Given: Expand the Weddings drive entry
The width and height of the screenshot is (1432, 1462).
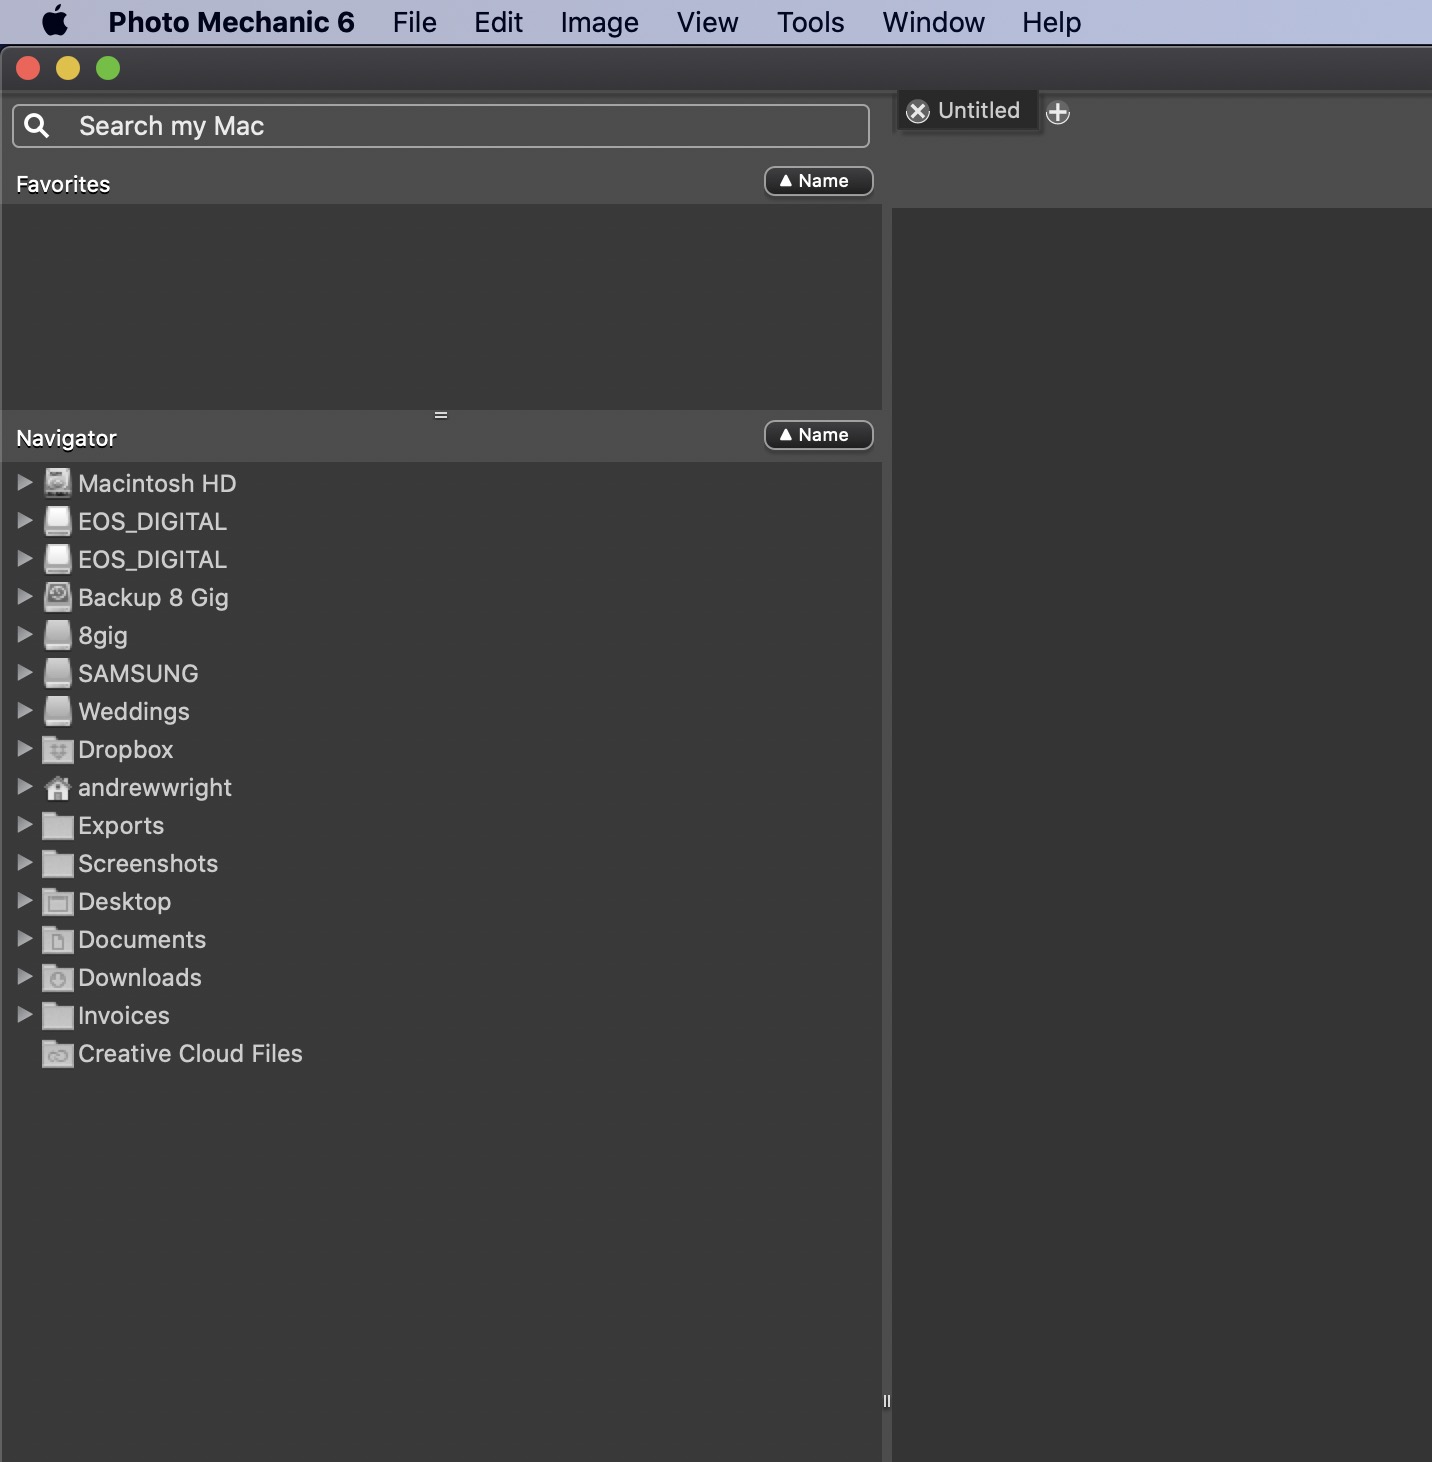Looking at the screenshot, I should tap(24, 711).
